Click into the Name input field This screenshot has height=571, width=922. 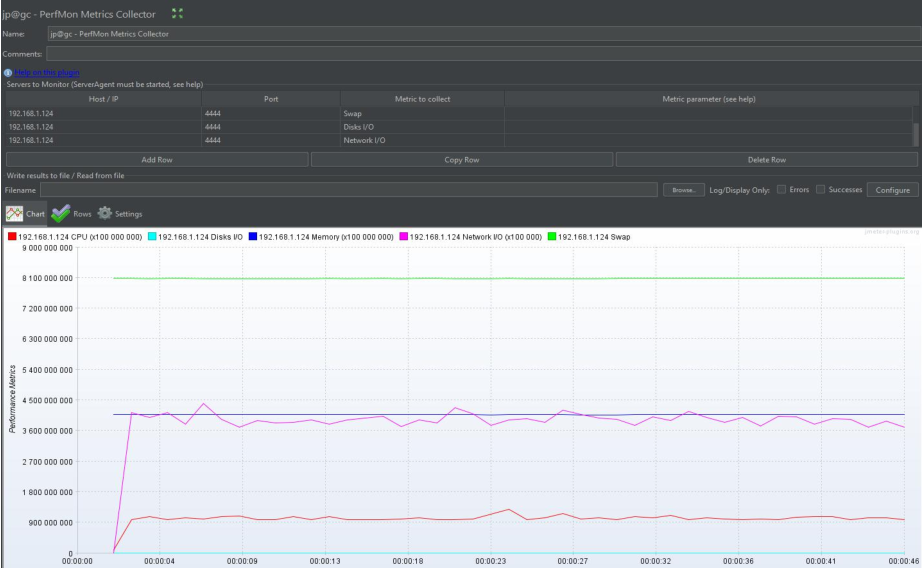pos(484,34)
